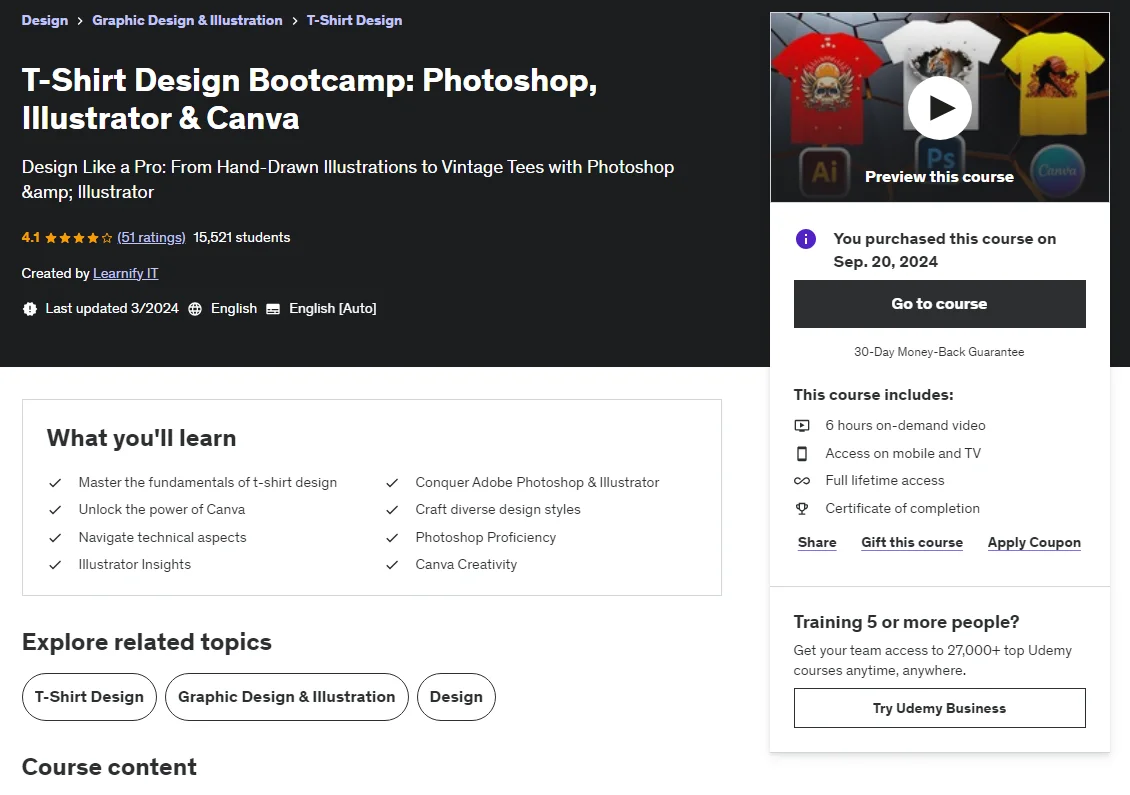The width and height of the screenshot is (1130, 795).
Task: Click Apply Coupon
Action: (x=1034, y=542)
